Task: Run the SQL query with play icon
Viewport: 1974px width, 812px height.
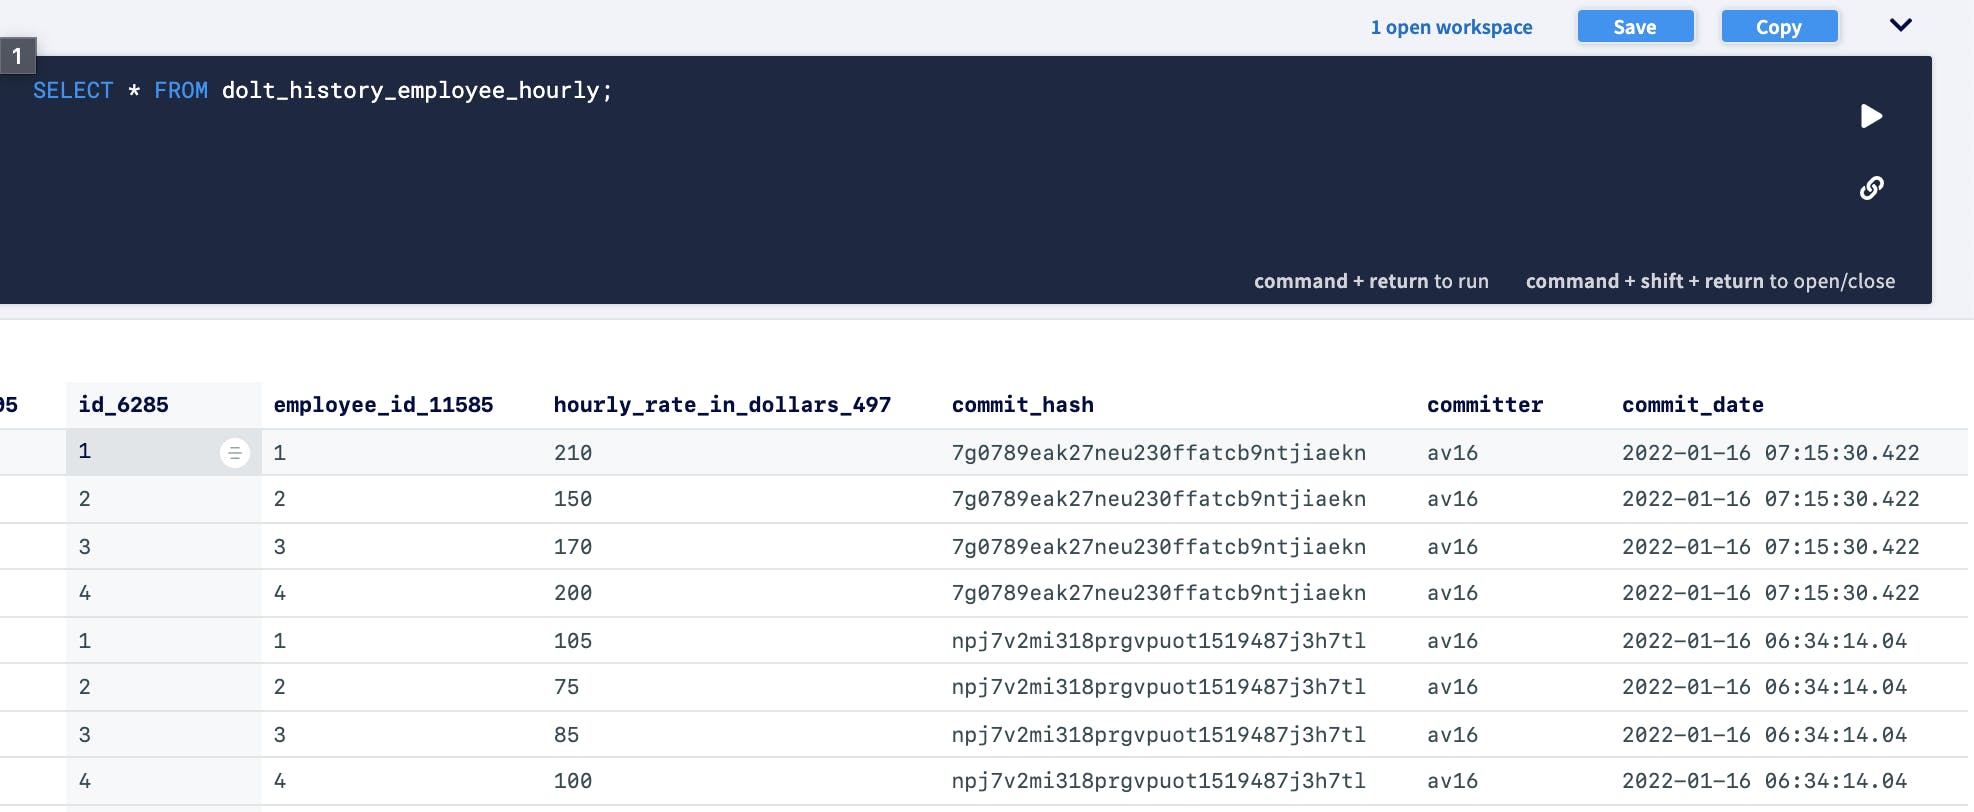Action: 1871,116
